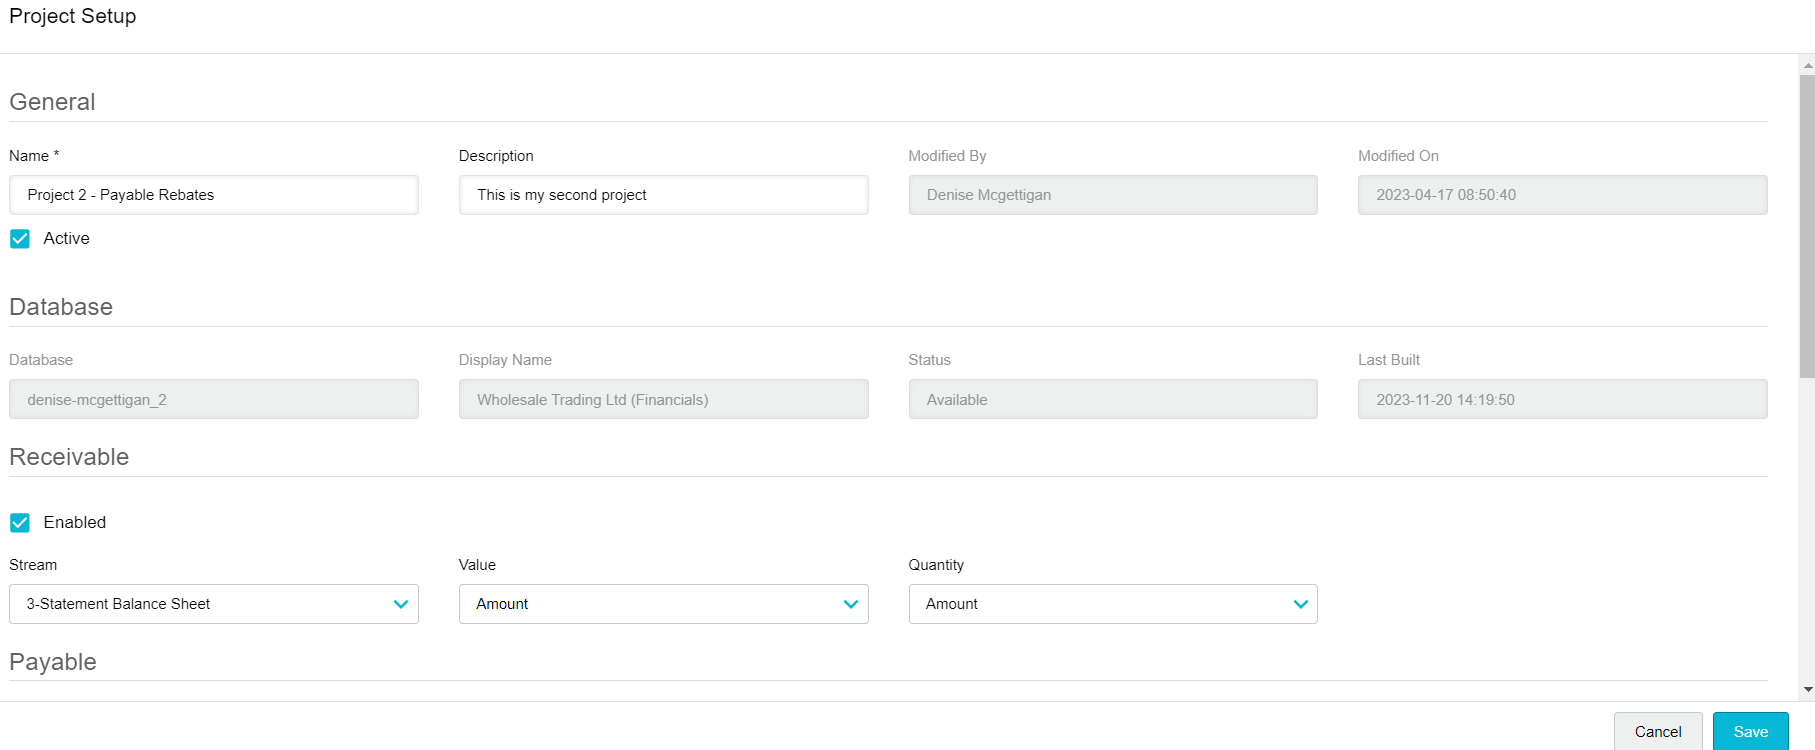Click the scrollbar down arrow
The height and width of the screenshot is (750, 1815).
click(x=1807, y=689)
